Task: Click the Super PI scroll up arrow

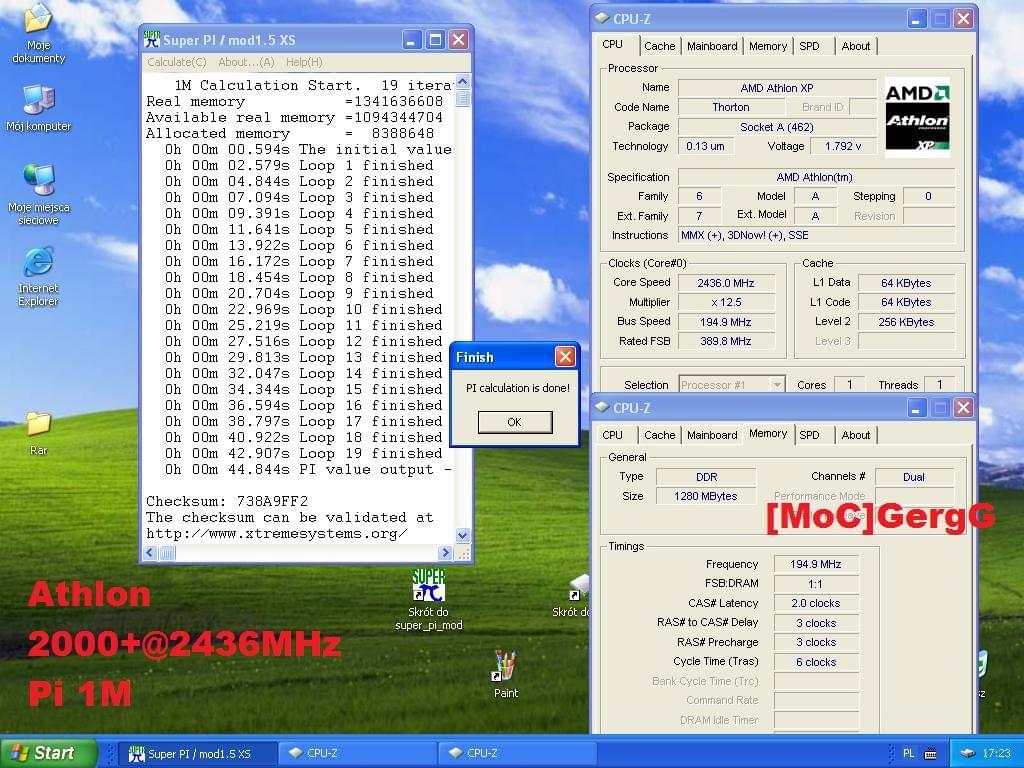Action: 462,82
